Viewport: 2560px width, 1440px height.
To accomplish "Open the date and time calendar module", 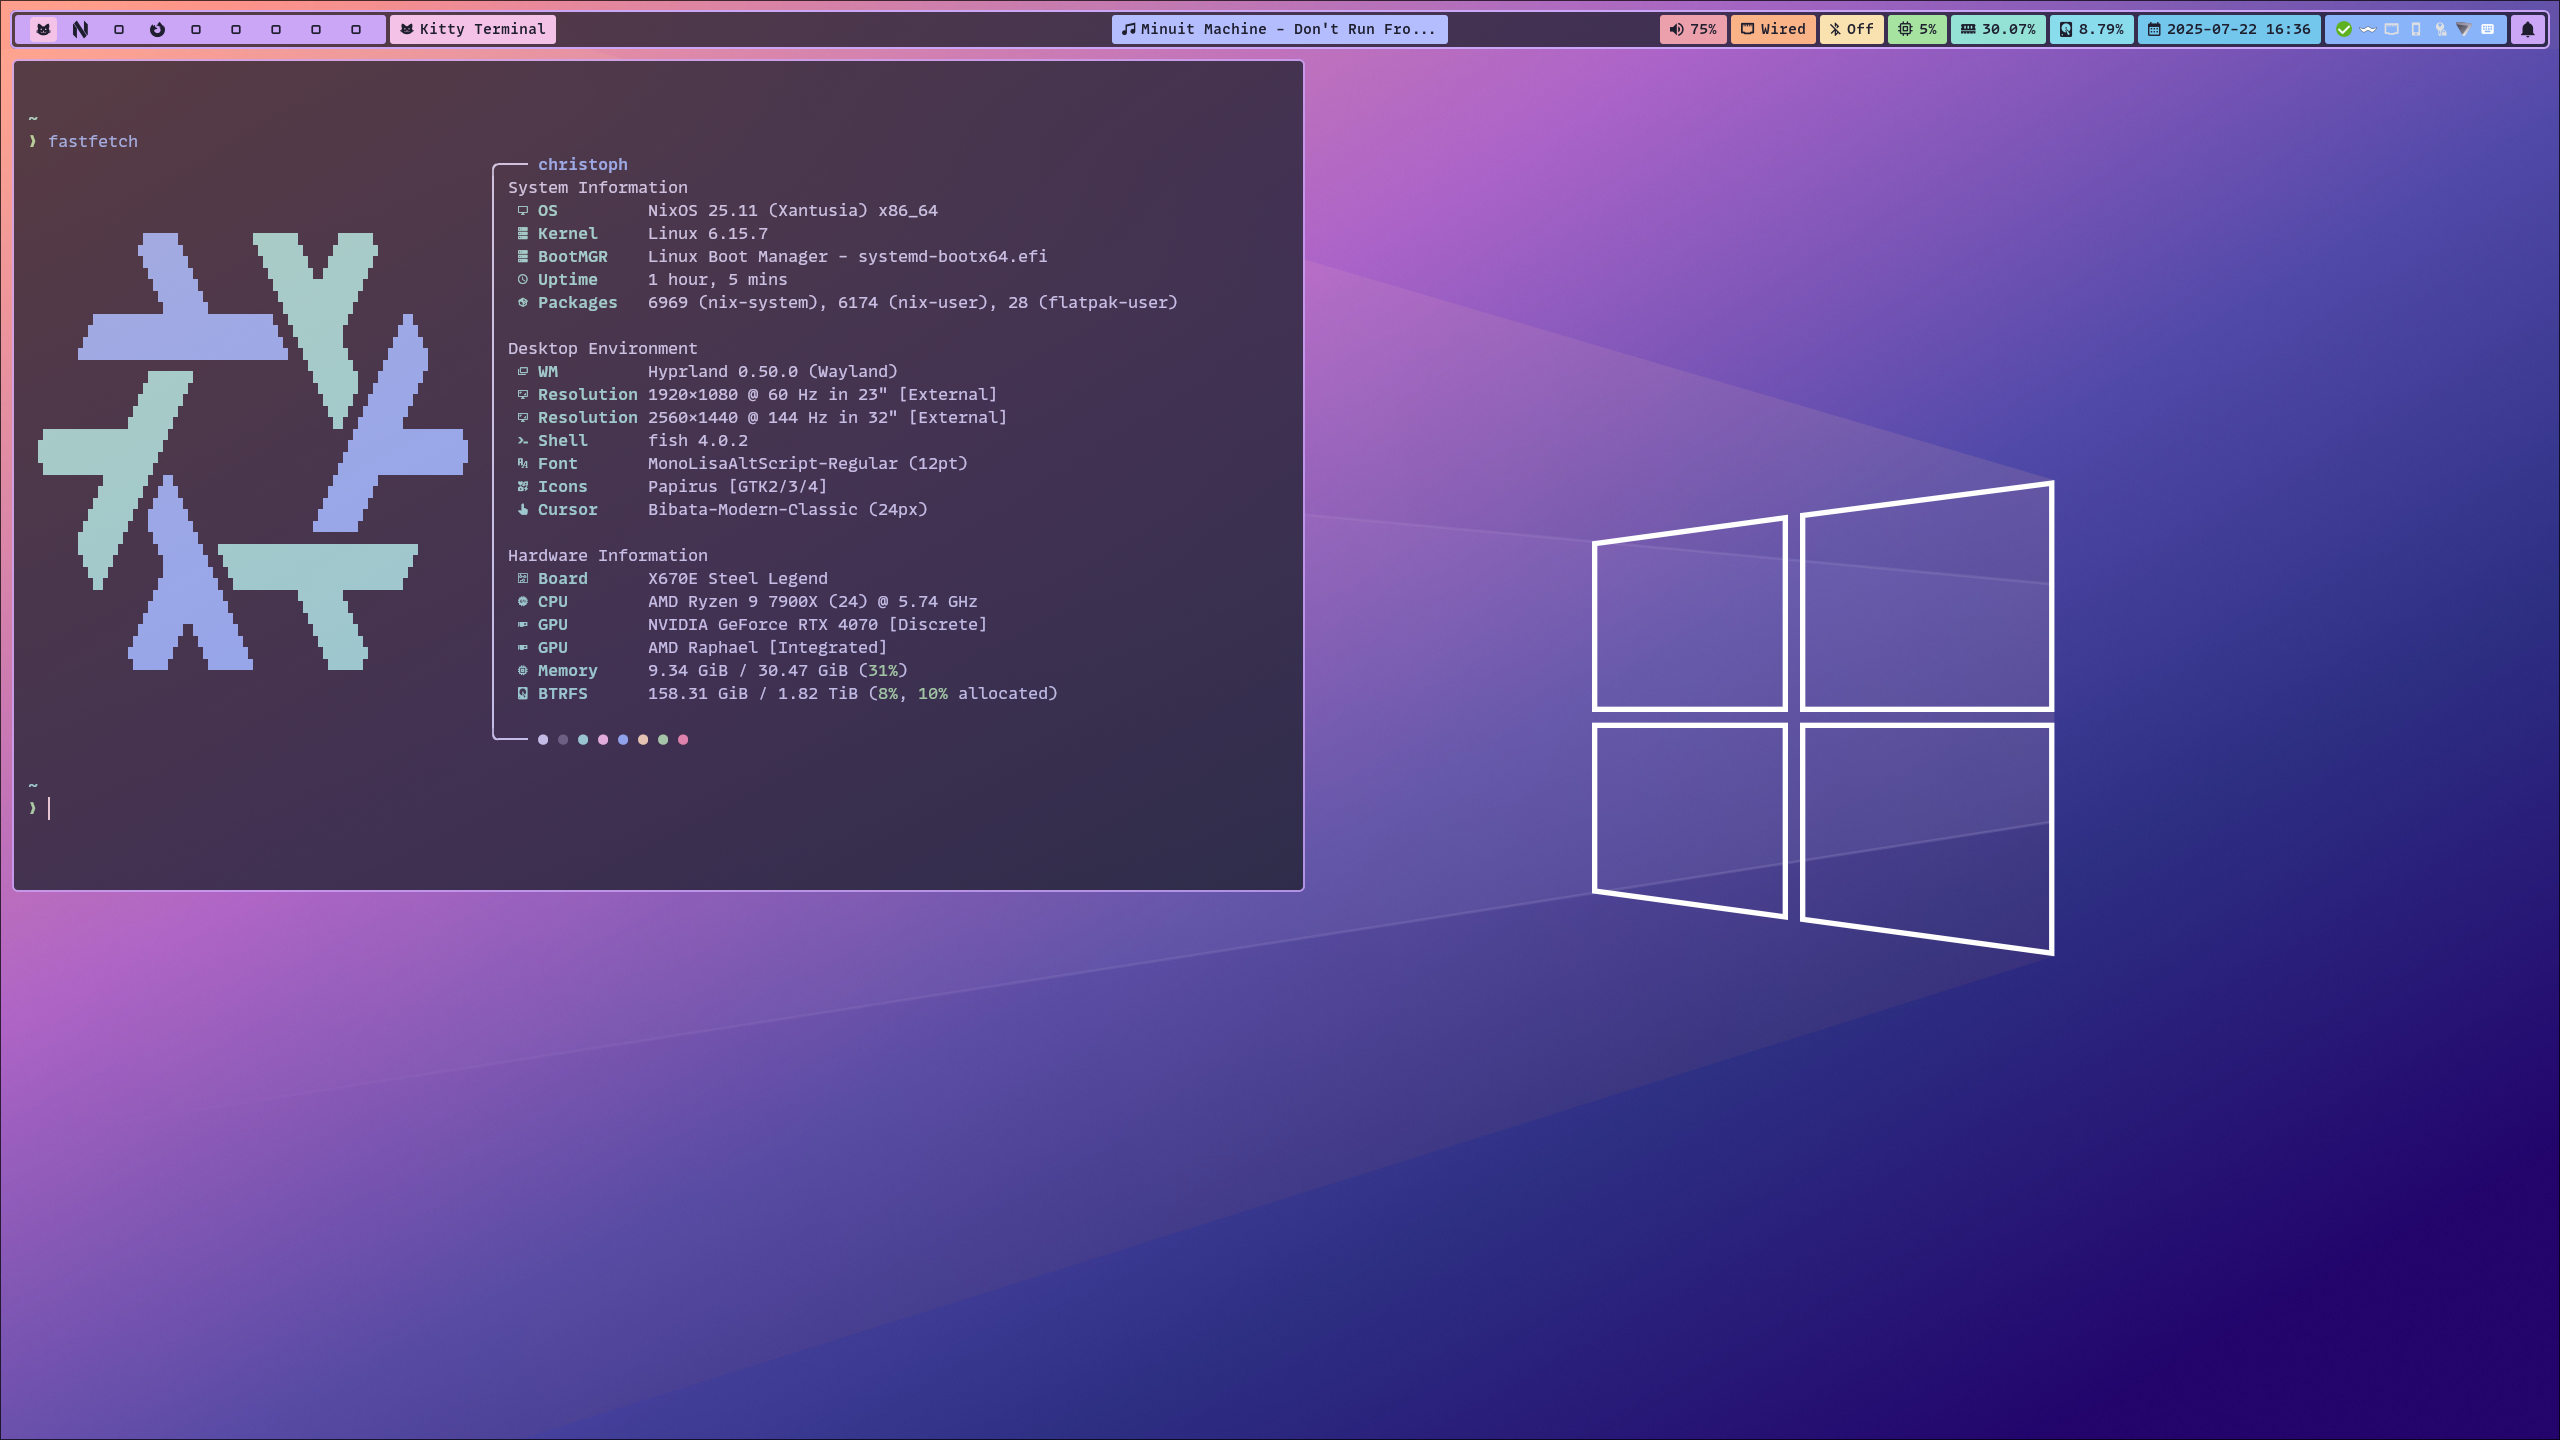I will (2229, 29).
